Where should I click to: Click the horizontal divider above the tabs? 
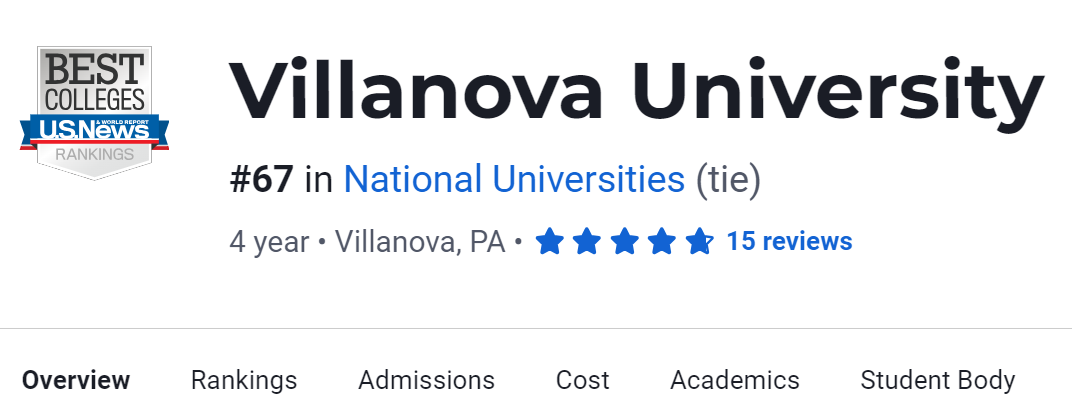536,328
